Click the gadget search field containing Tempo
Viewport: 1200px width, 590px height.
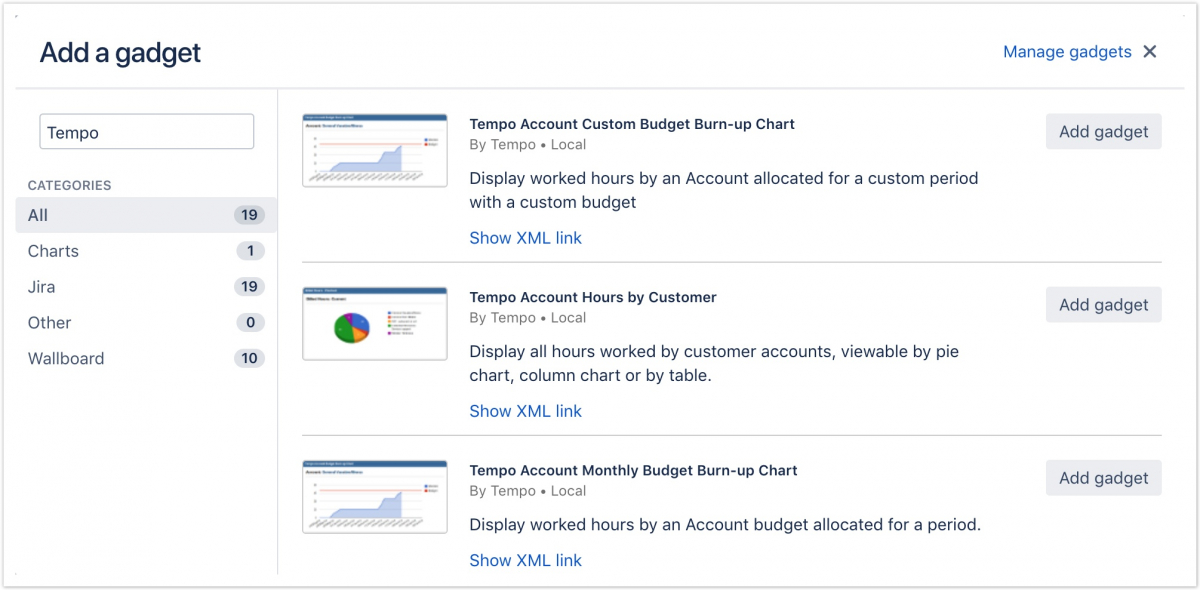[147, 132]
